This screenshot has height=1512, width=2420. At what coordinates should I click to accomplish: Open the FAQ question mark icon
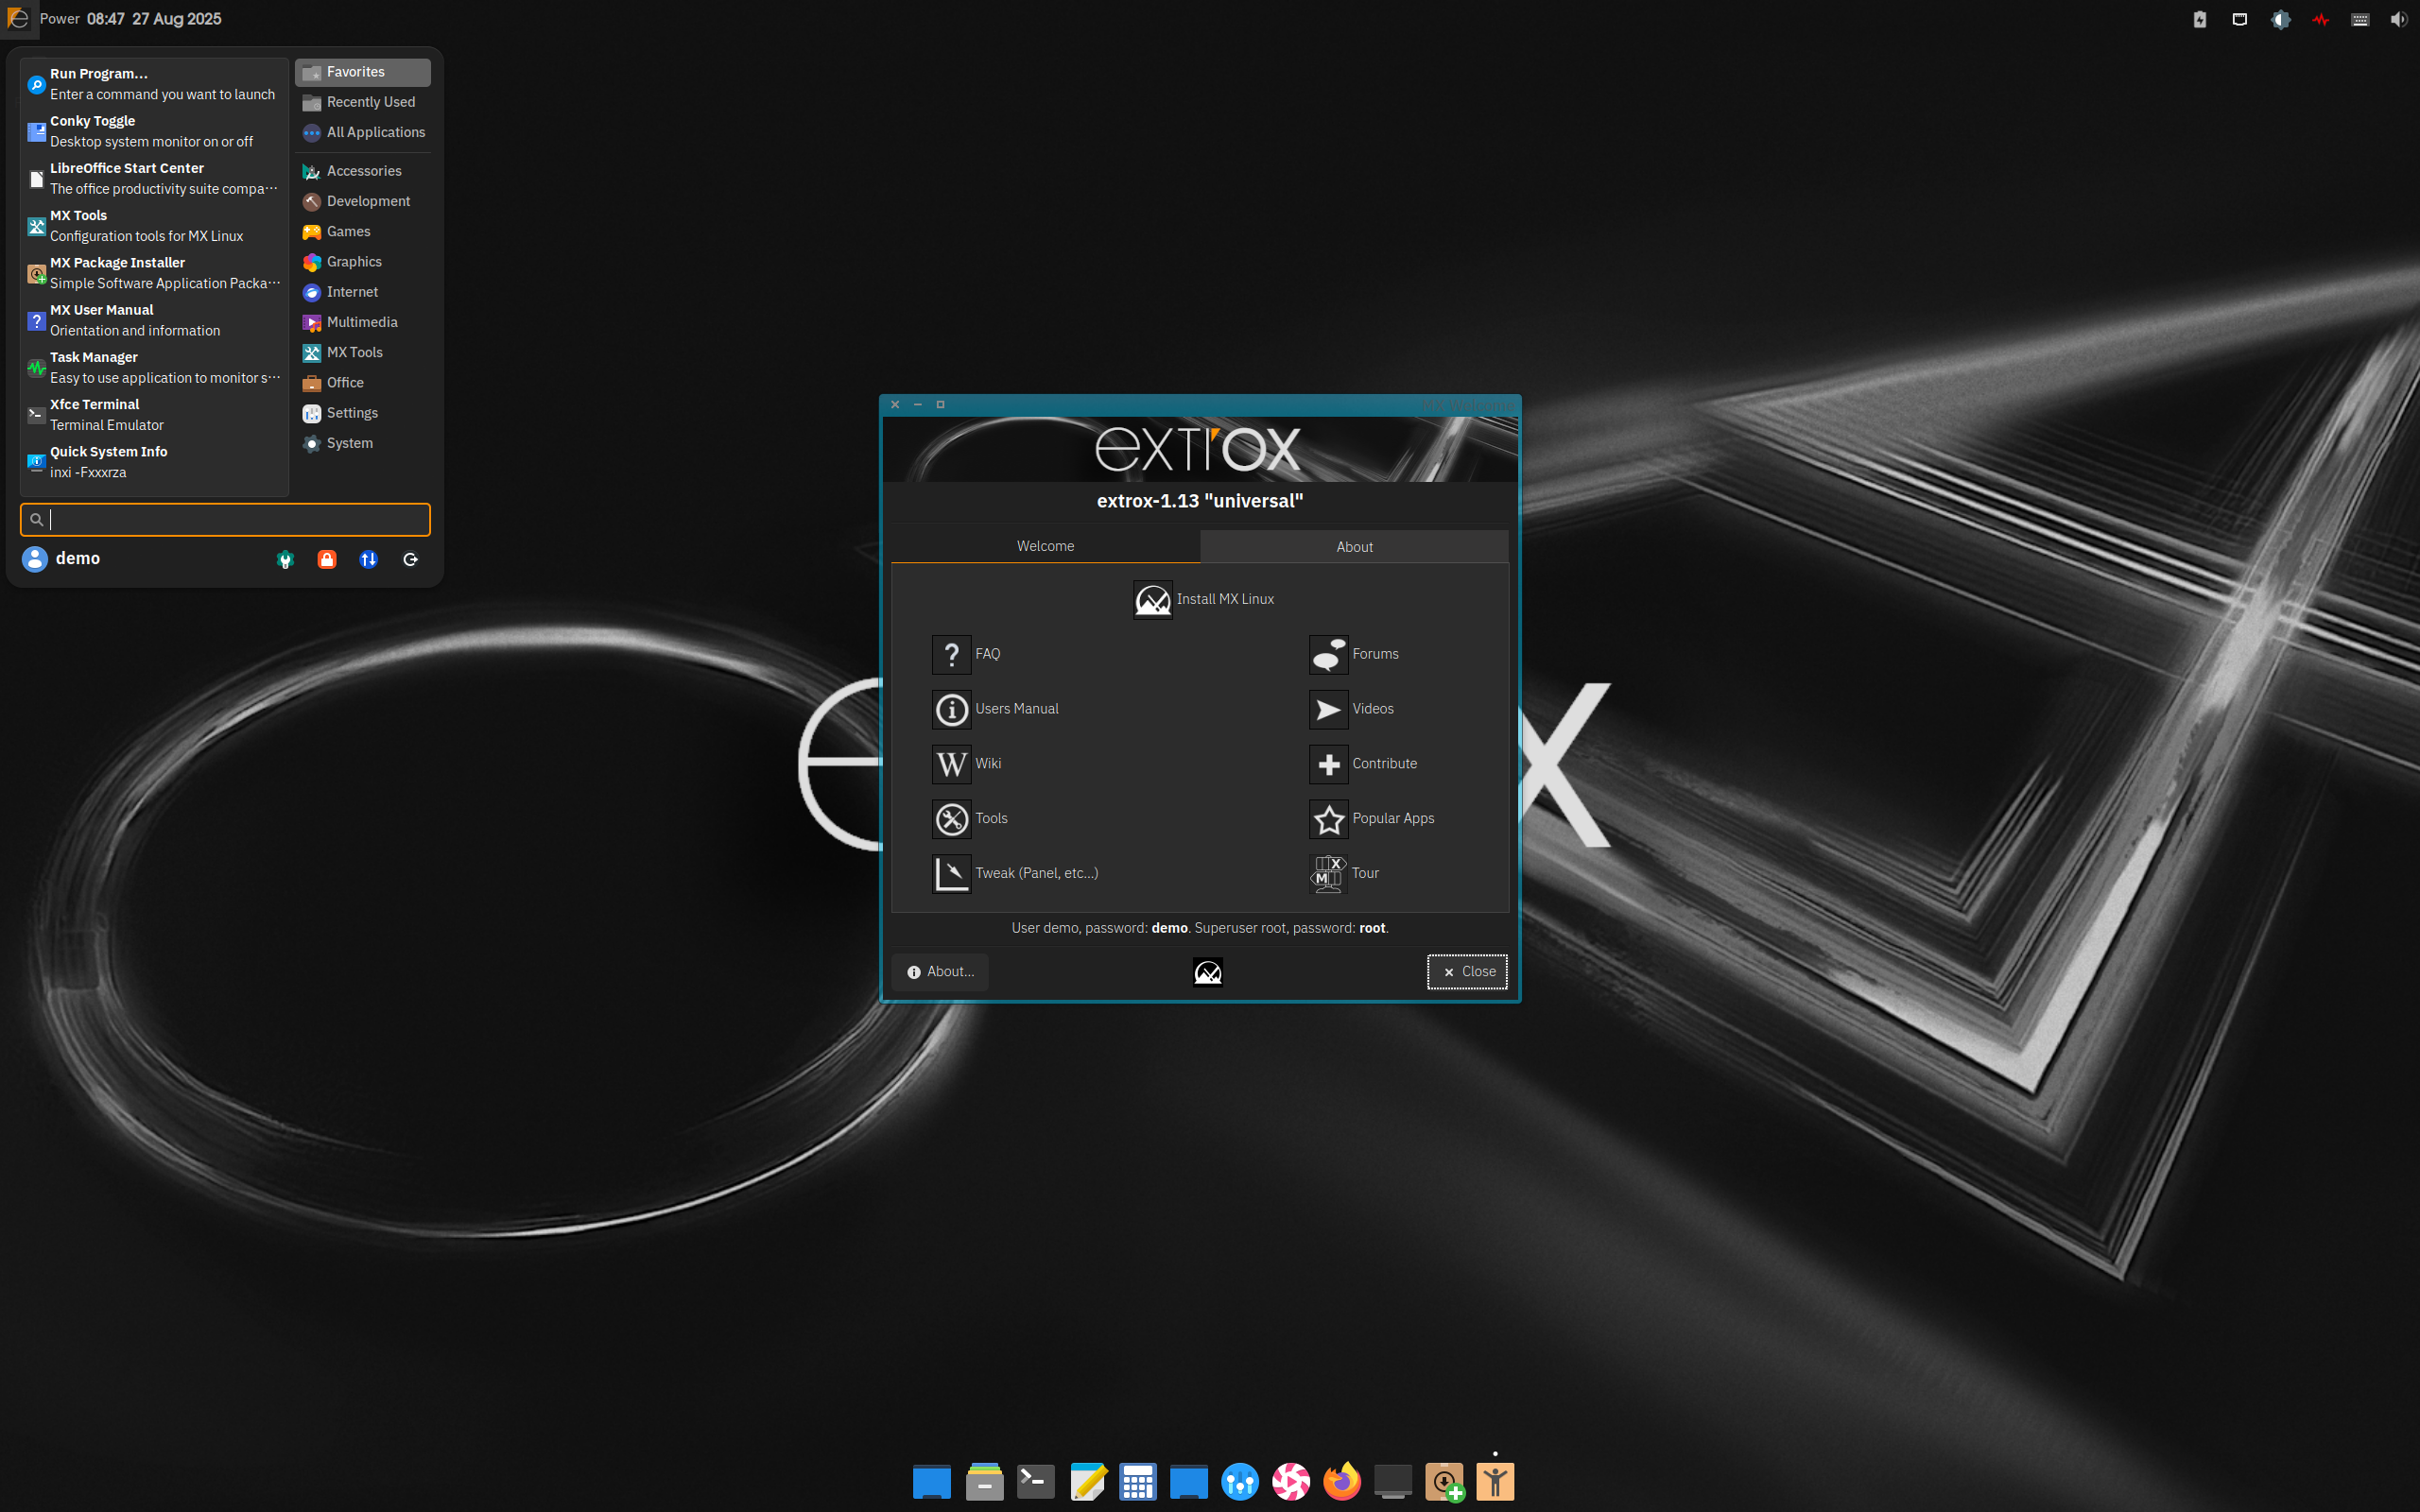[951, 654]
